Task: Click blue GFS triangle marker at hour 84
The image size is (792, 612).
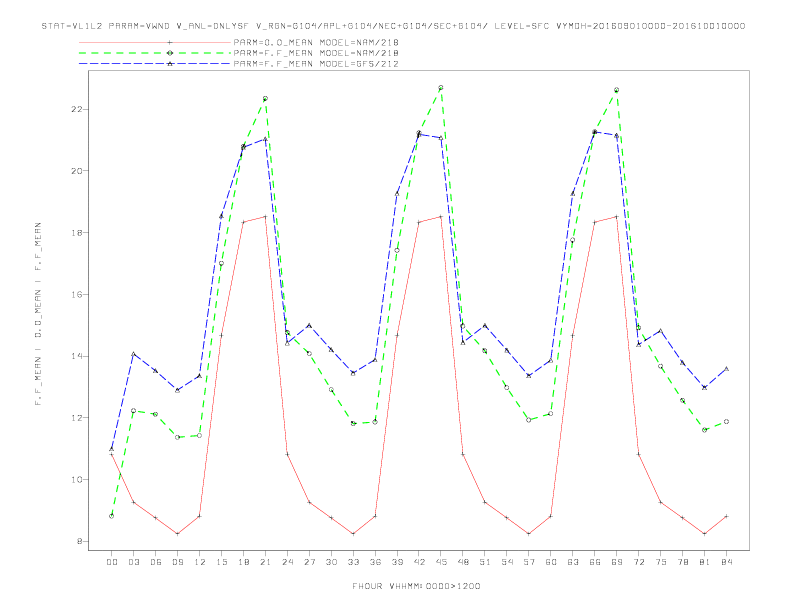Action: pyautogui.click(x=726, y=369)
